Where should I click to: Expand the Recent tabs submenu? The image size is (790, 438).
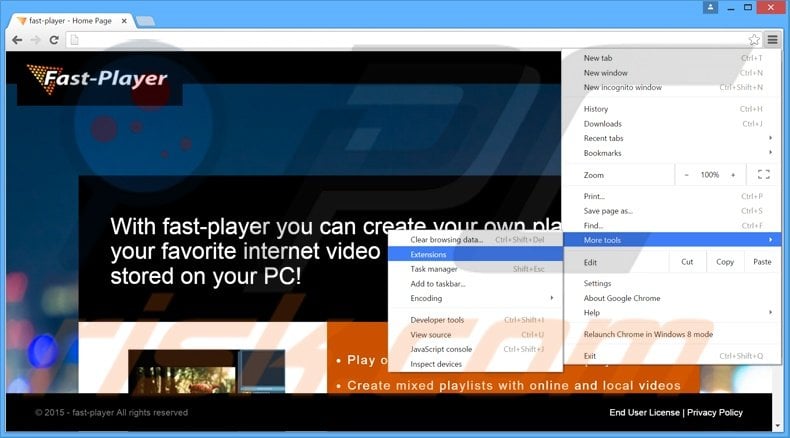point(672,138)
